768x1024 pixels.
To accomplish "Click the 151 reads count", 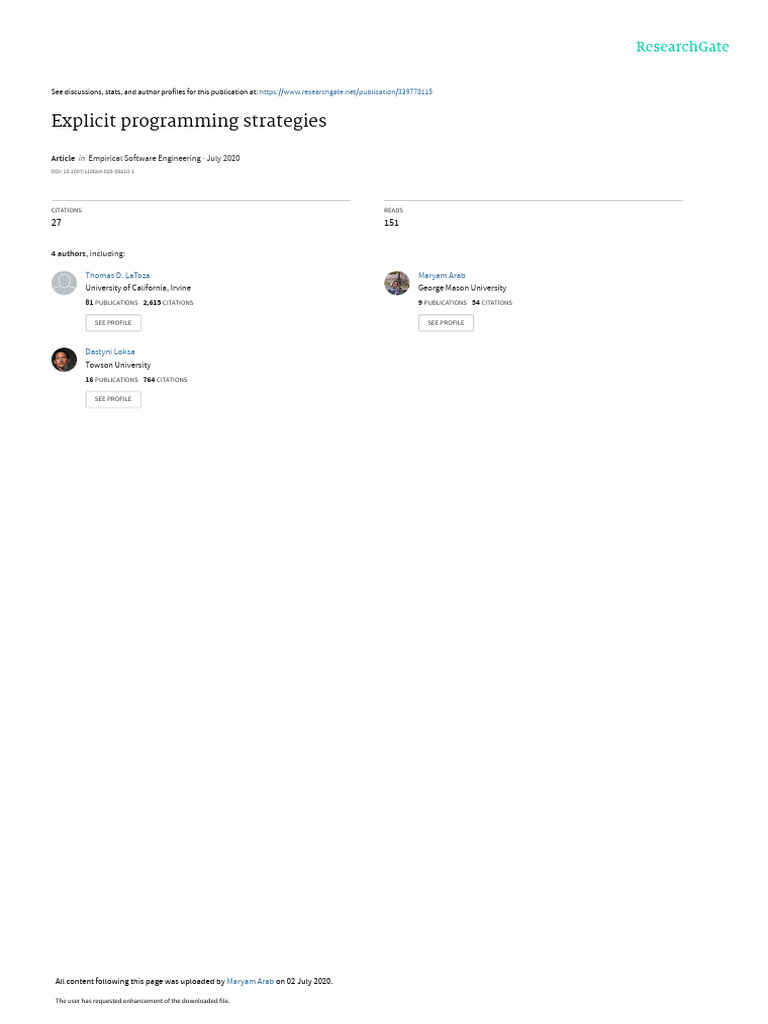I will tap(391, 223).
